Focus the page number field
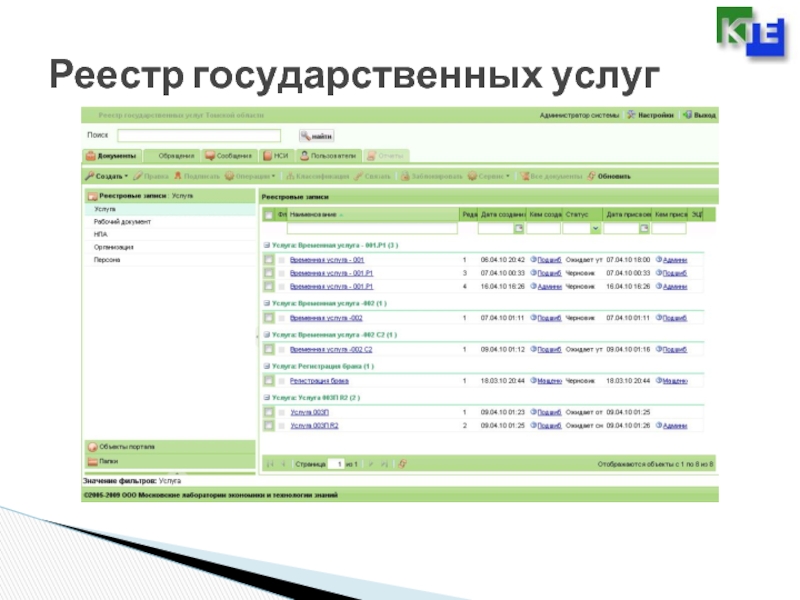Viewport: 800px width, 600px height. pos(336,464)
